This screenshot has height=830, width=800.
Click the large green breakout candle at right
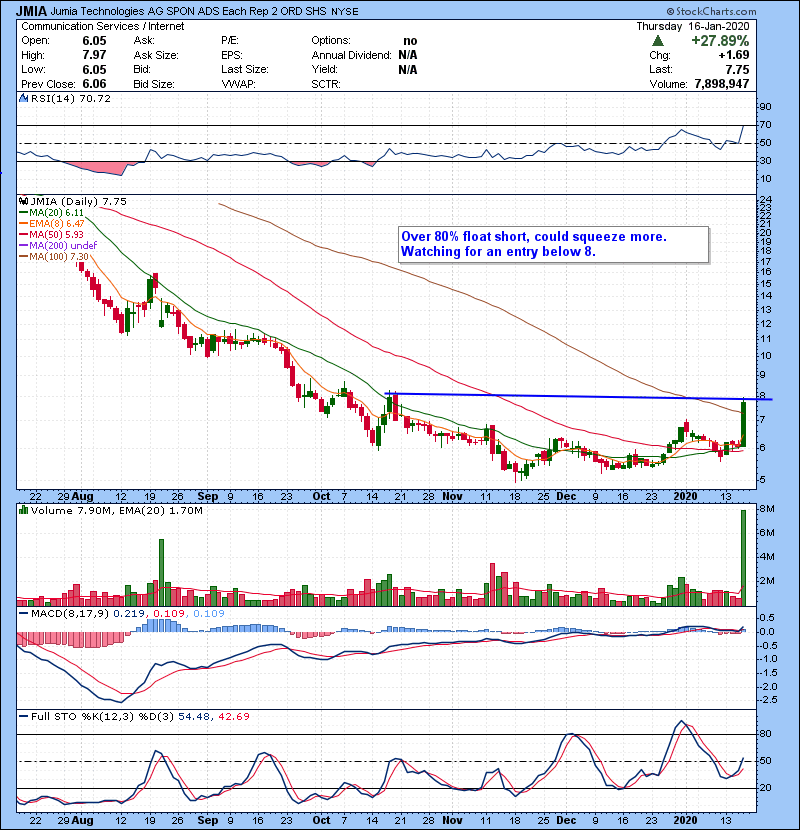743,423
